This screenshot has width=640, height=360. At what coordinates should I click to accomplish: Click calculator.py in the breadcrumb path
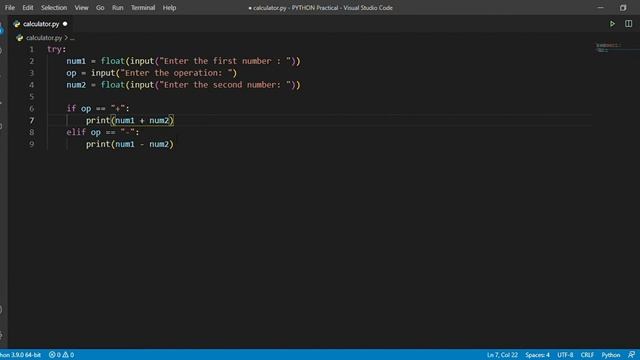click(44, 38)
